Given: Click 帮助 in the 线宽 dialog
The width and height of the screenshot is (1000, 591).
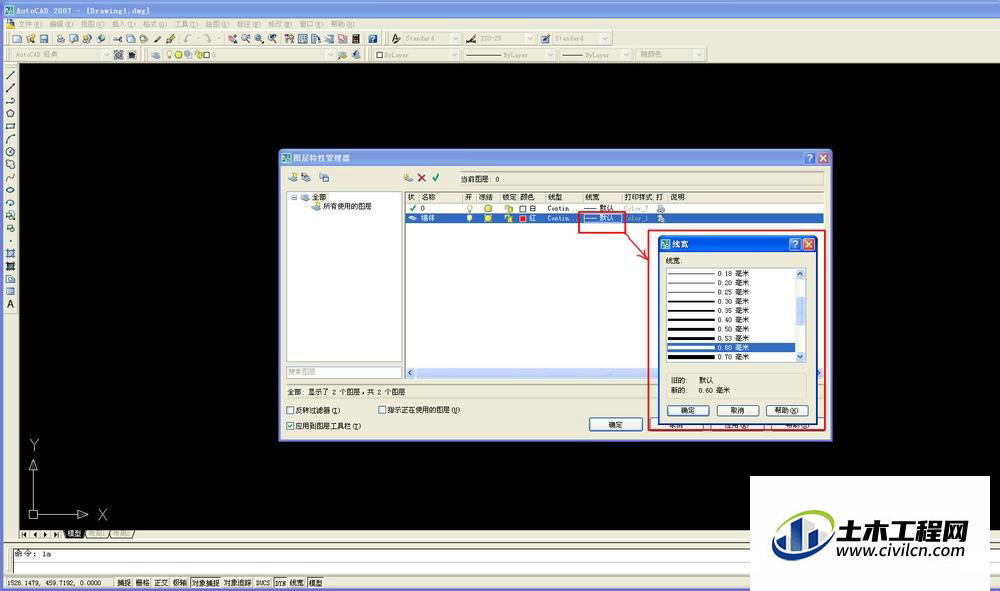Looking at the screenshot, I should click(786, 411).
